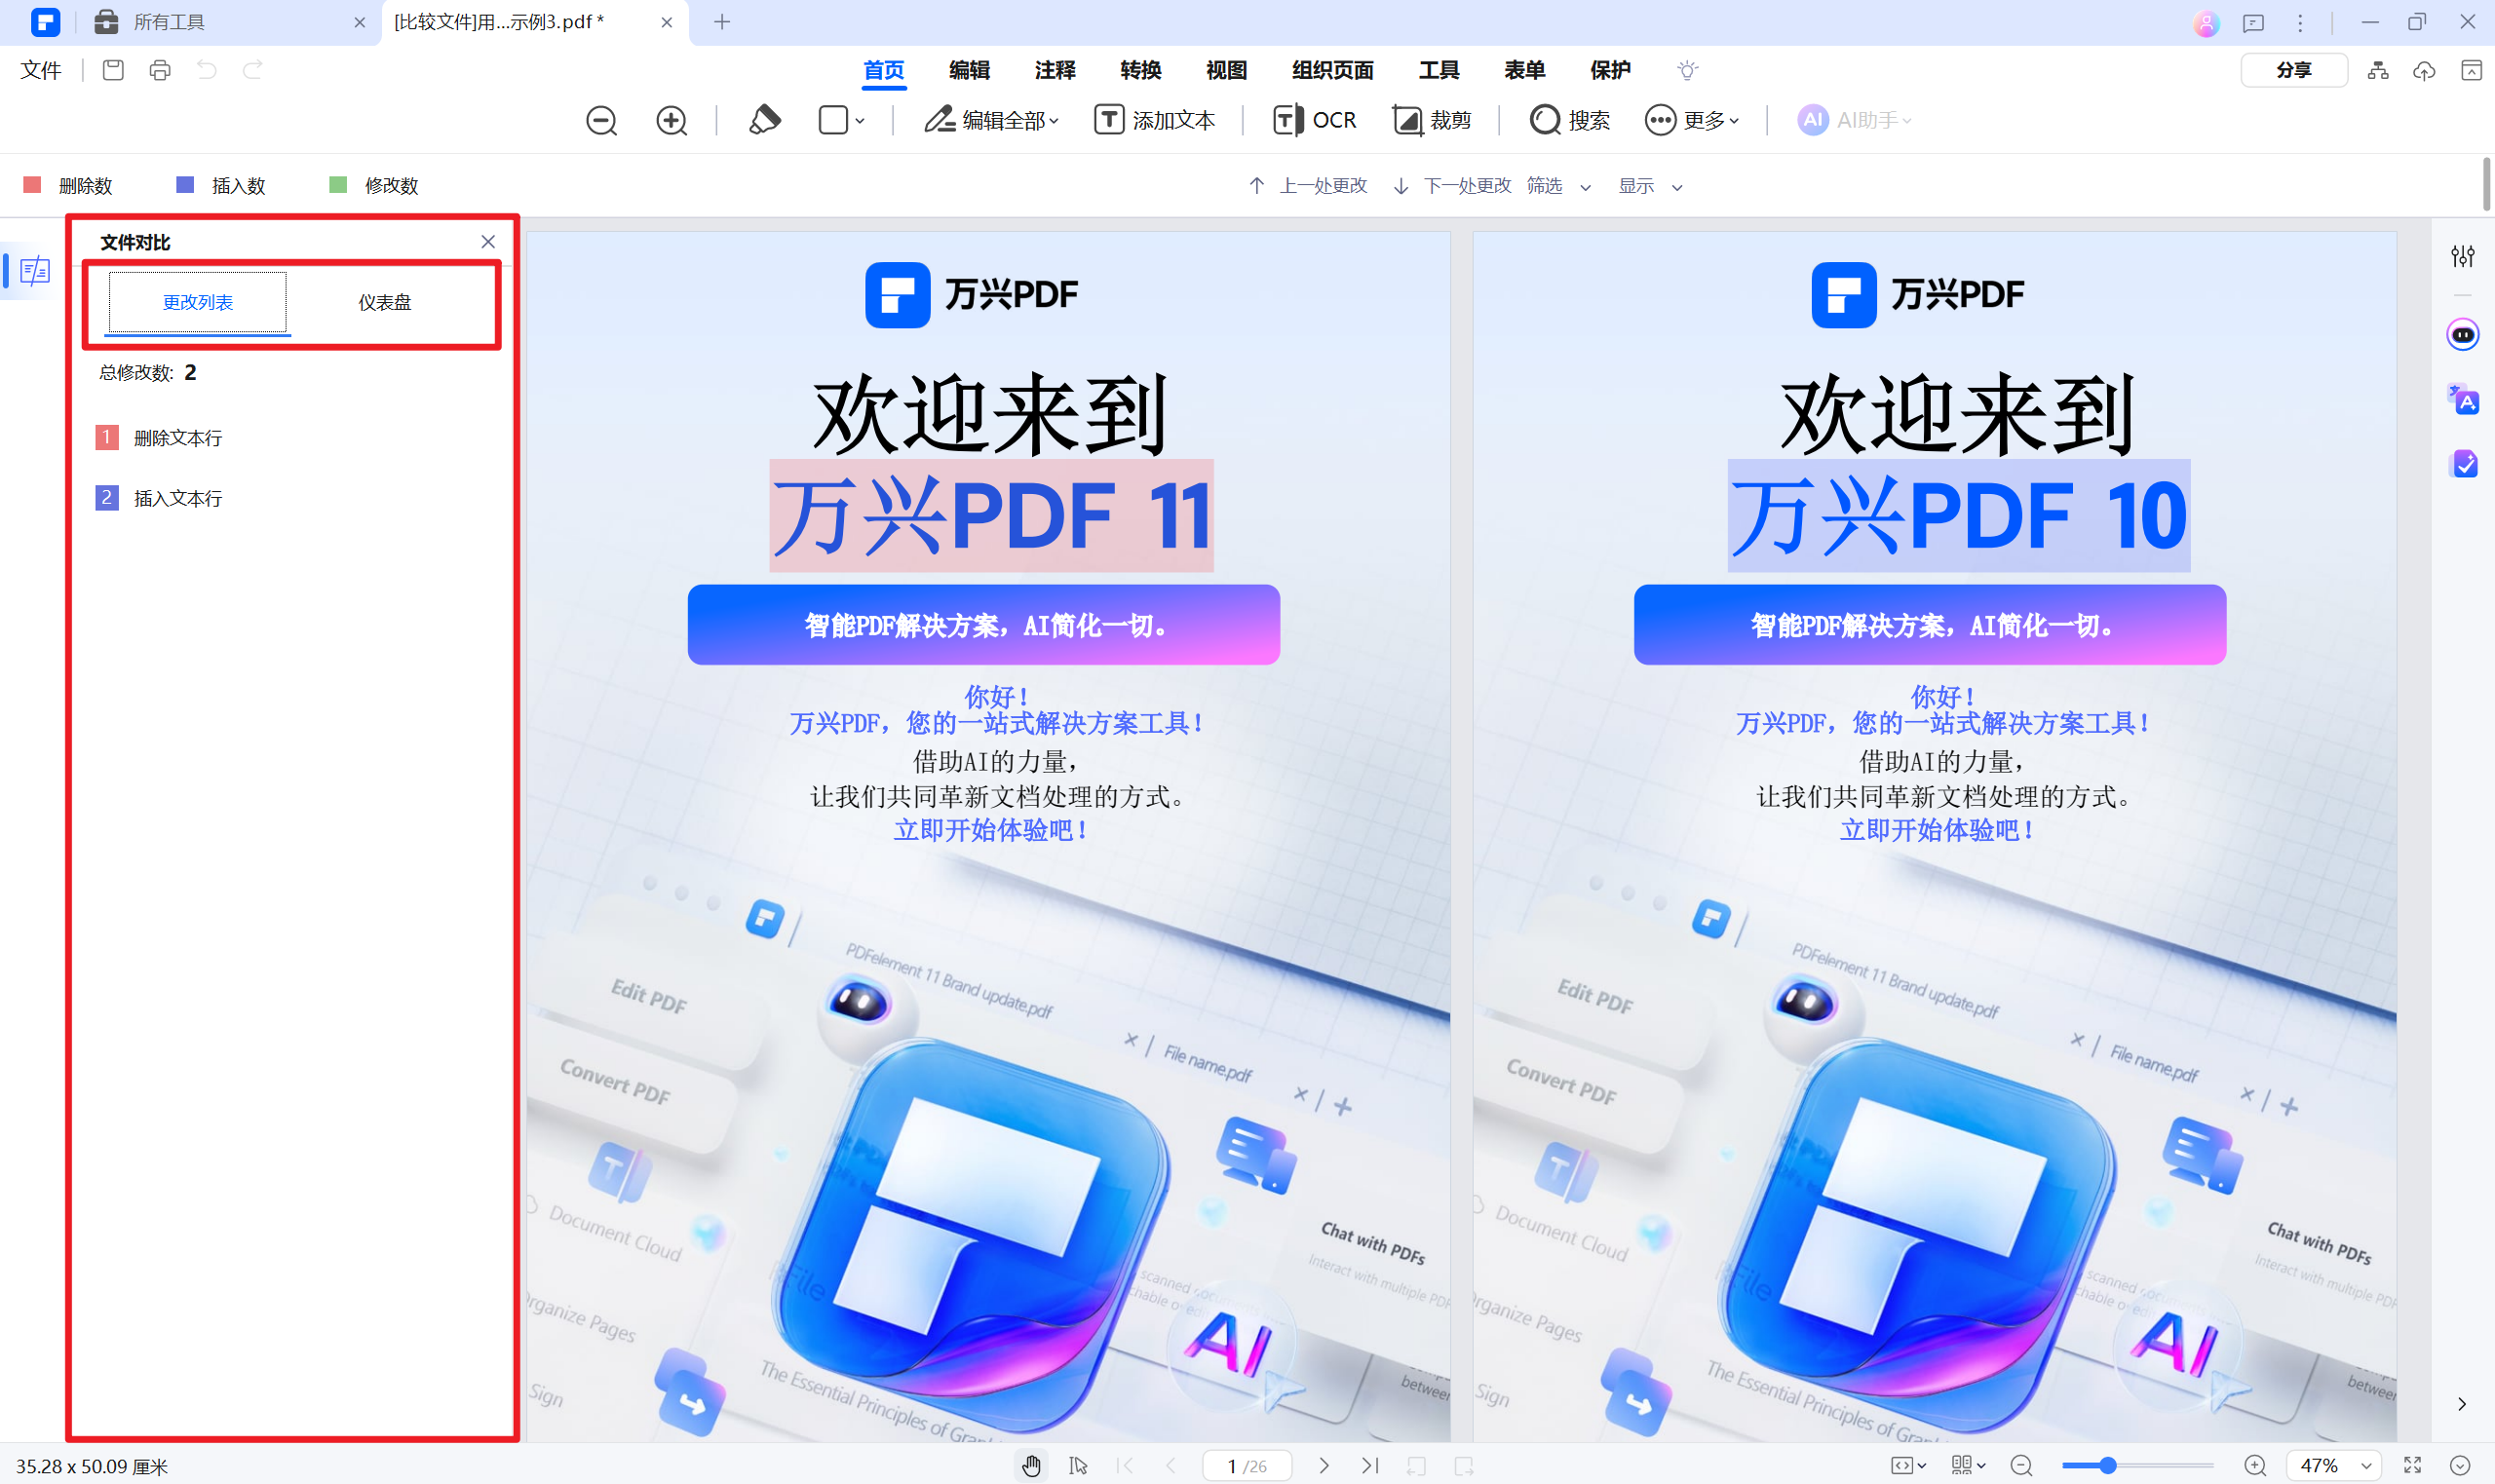Open the 更多 more options dropdown

coord(1692,119)
